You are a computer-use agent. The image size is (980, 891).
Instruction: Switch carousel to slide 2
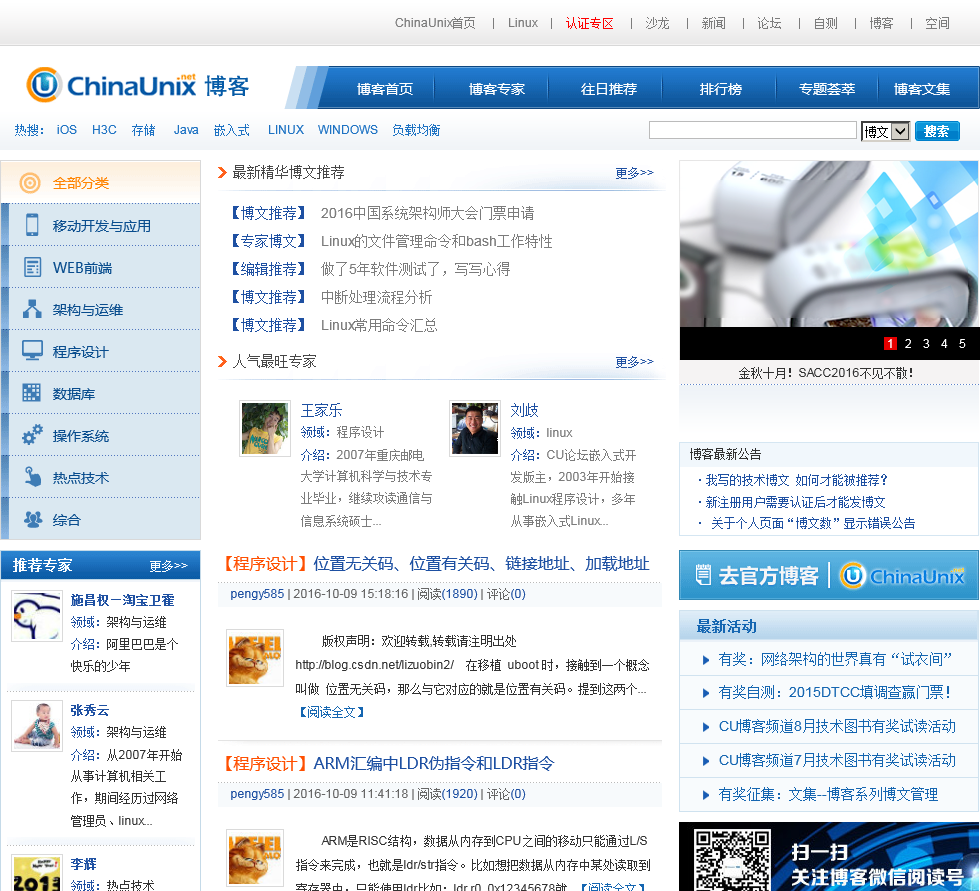(x=908, y=344)
